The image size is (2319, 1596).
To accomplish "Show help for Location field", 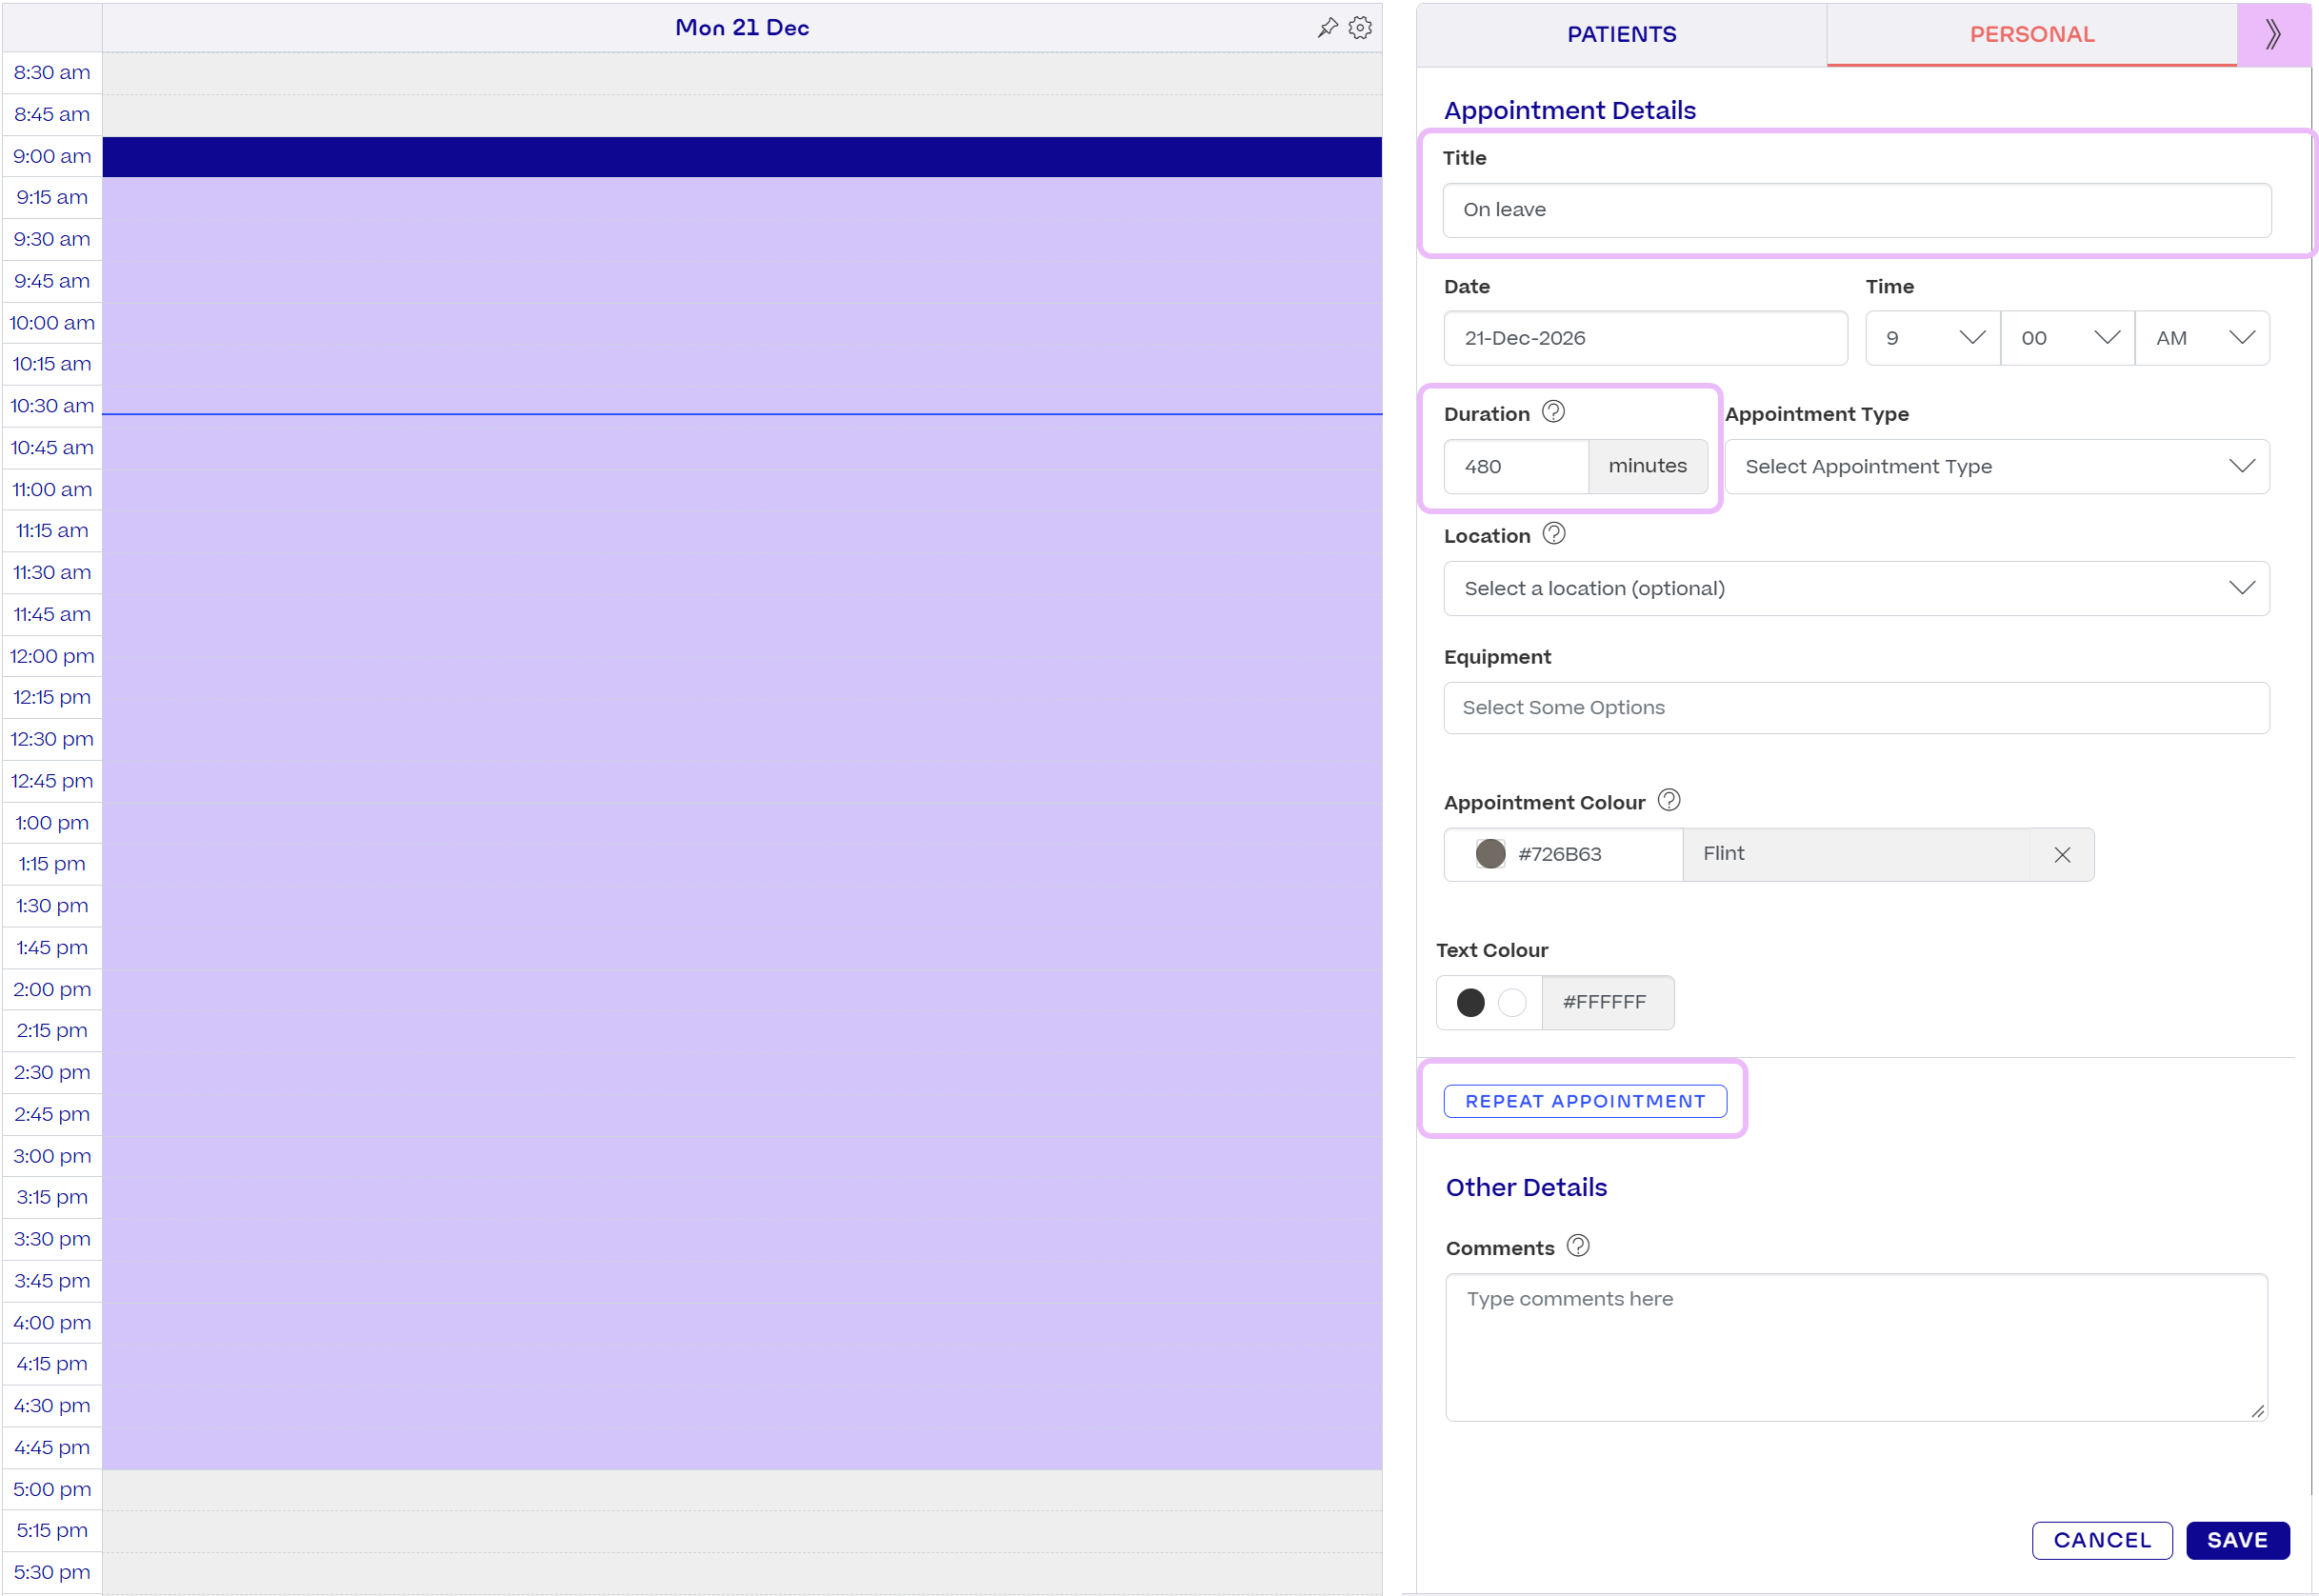I will pos(1554,534).
